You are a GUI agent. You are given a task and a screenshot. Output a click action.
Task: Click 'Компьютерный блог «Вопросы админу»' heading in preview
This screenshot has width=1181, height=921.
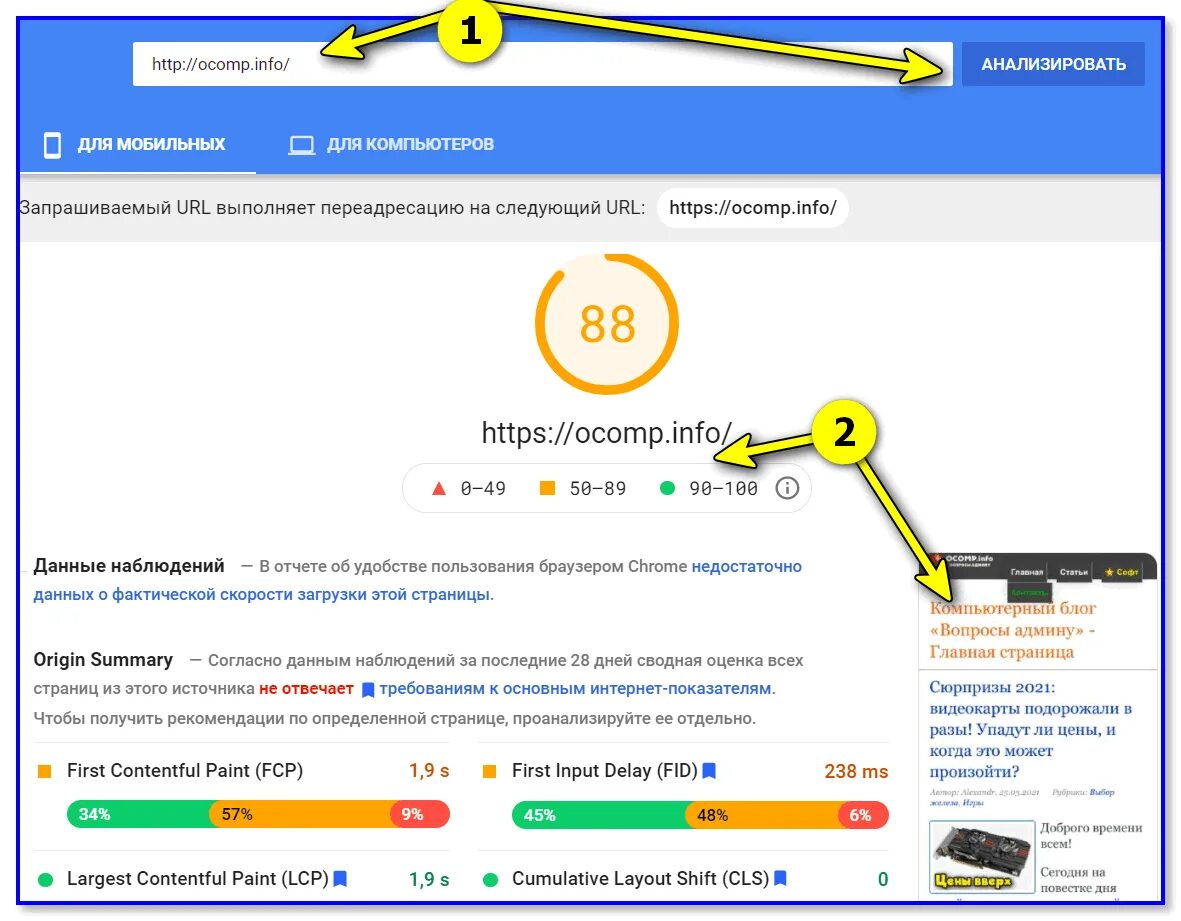[1012, 630]
